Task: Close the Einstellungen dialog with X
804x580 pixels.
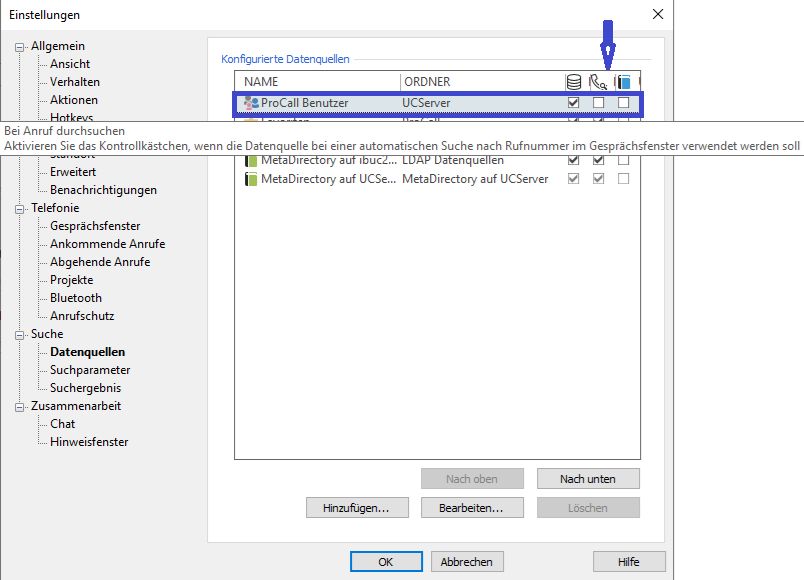Action: coord(657,14)
